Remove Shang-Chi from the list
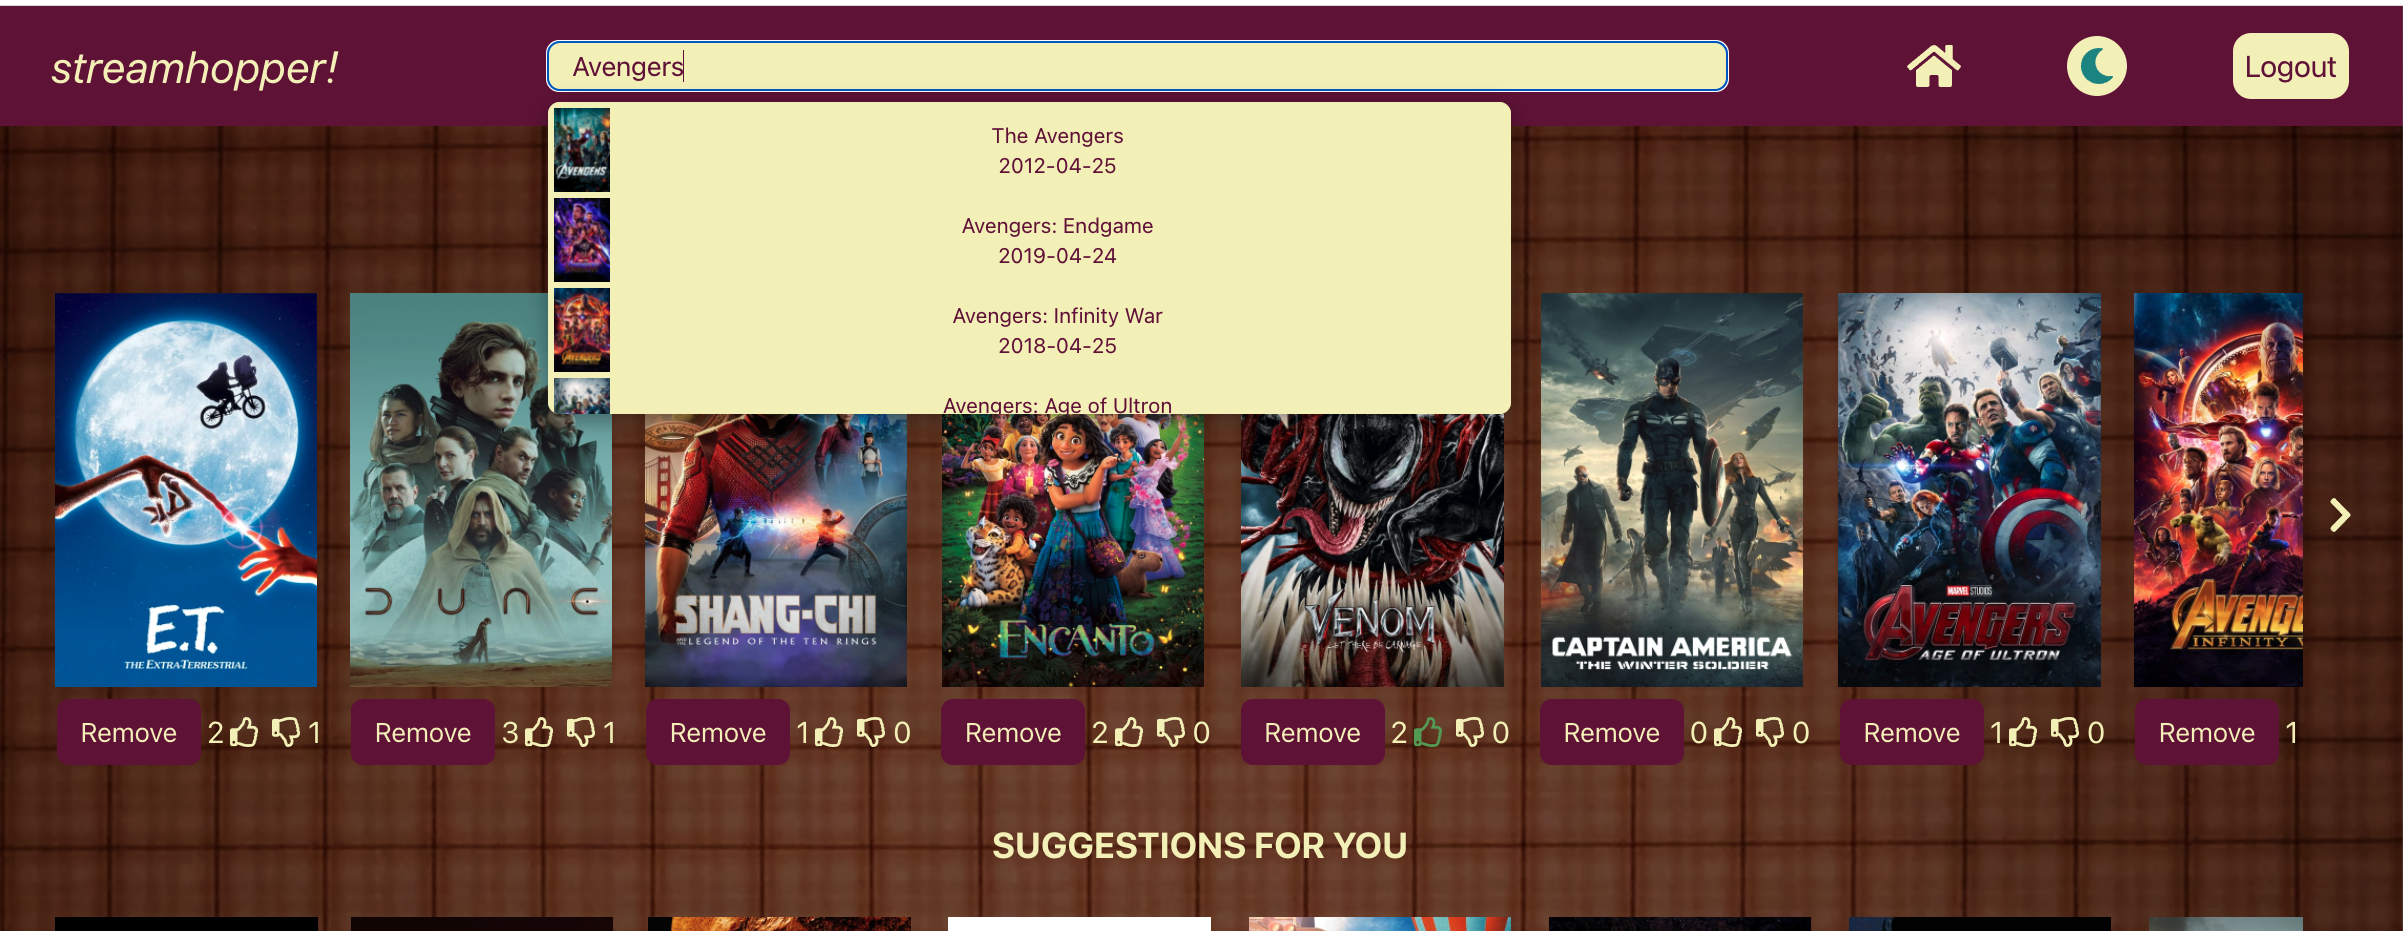The width and height of the screenshot is (2403, 931). click(x=717, y=733)
